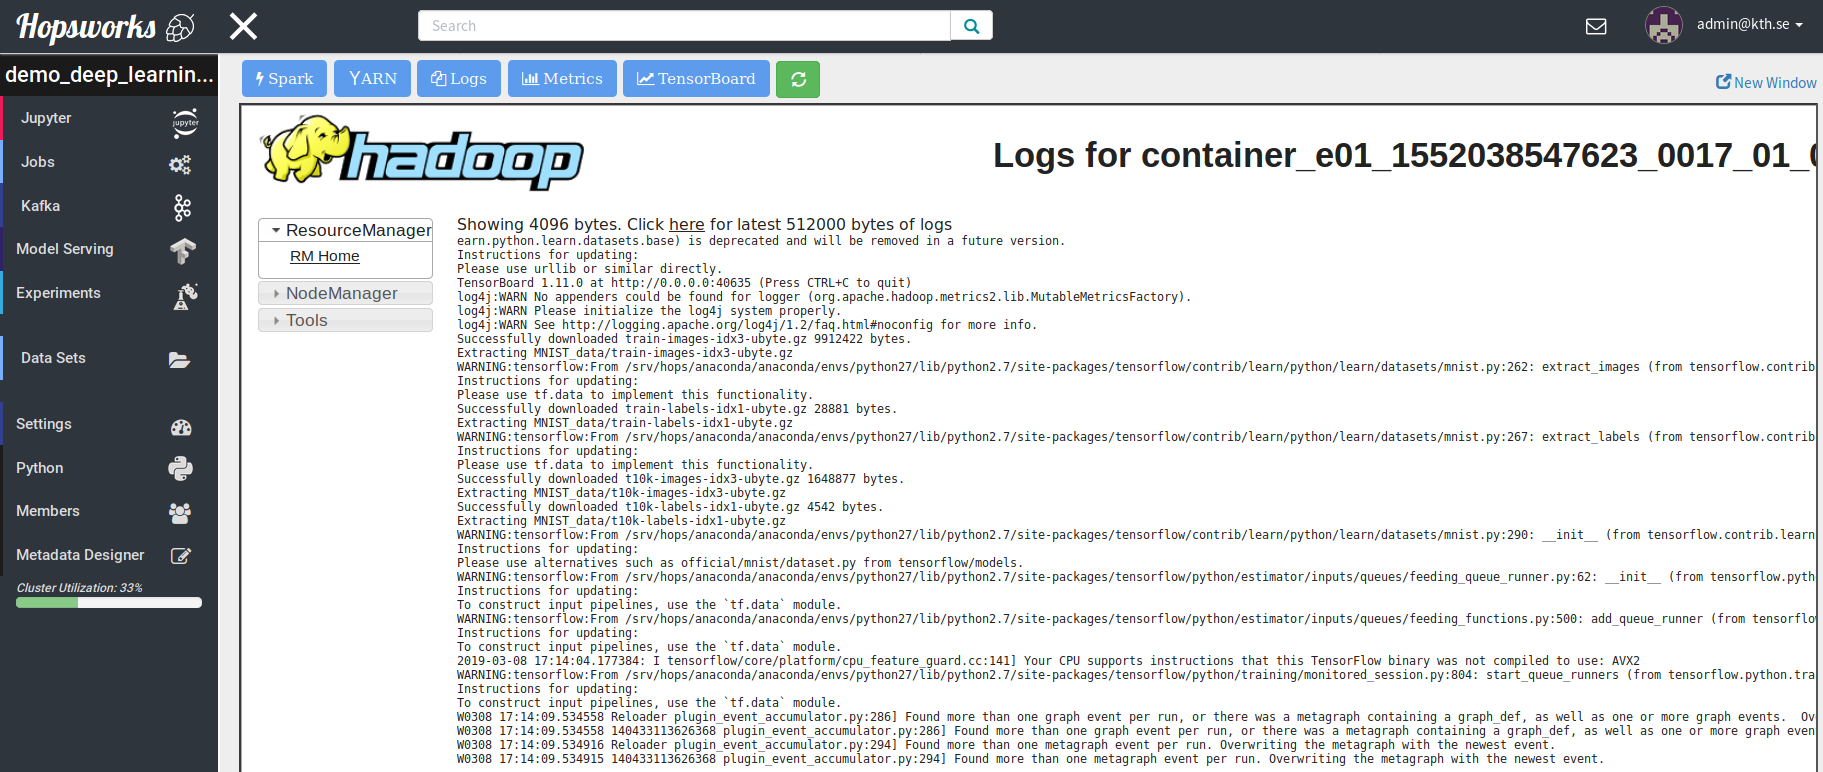Click the Kafka icon in sidebar
1823x772 pixels.
point(182,207)
